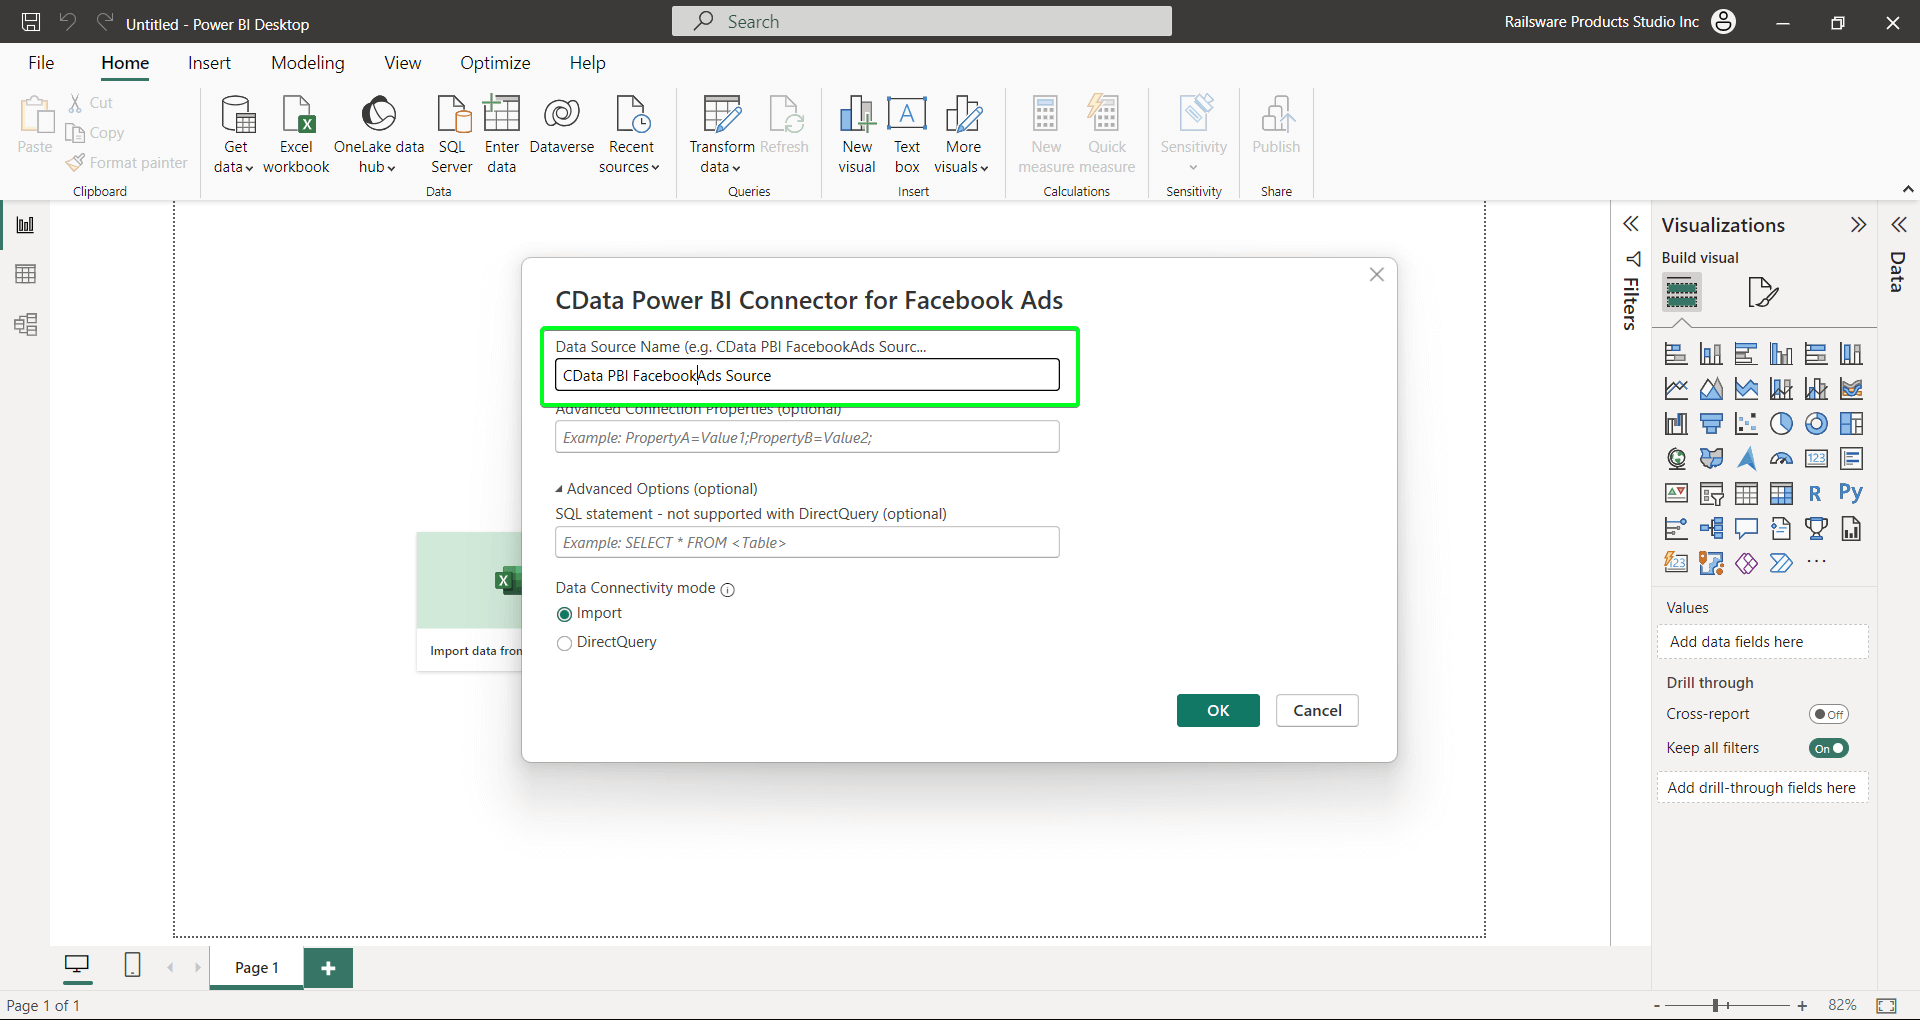This screenshot has height=1020, width=1920.
Task: Collapse the Advanced Options section
Action: pos(559,489)
